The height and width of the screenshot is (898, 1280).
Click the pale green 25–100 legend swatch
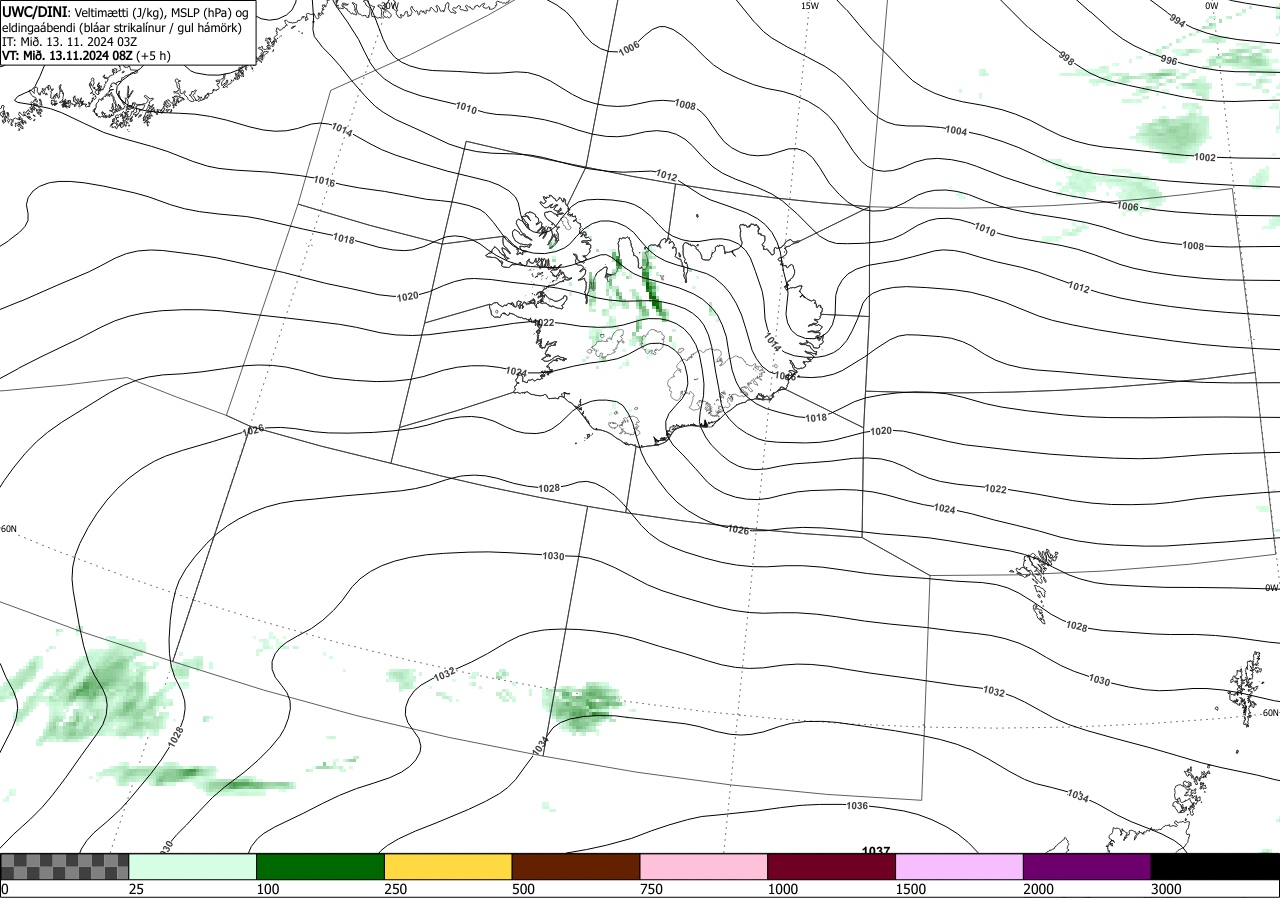192,866
